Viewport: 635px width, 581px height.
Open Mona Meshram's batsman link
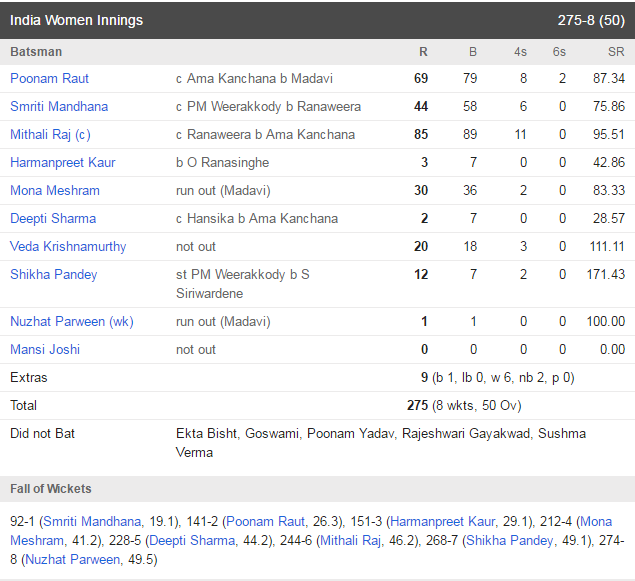[x=55, y=190]
